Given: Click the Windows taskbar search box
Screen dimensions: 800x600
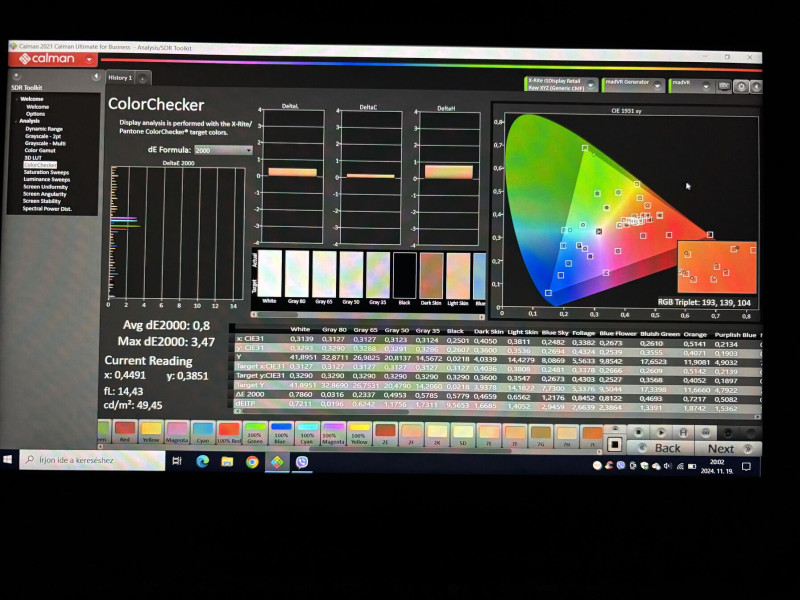Looking at the screenshot, I should pos(92,460).
